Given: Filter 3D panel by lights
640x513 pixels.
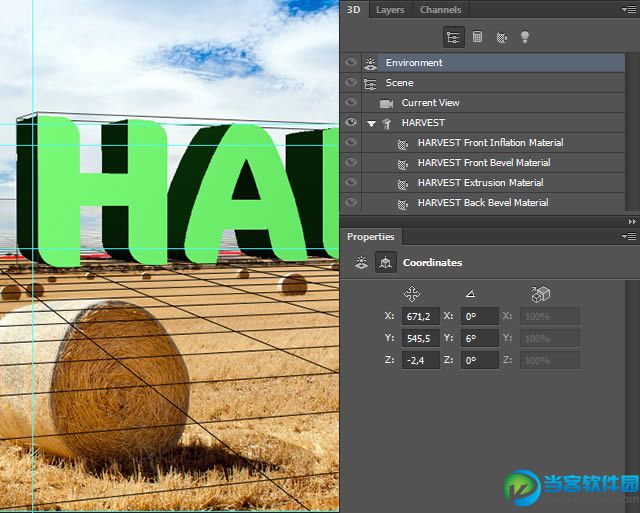Looking at the screenshot, I should click(x=524, y=37).
